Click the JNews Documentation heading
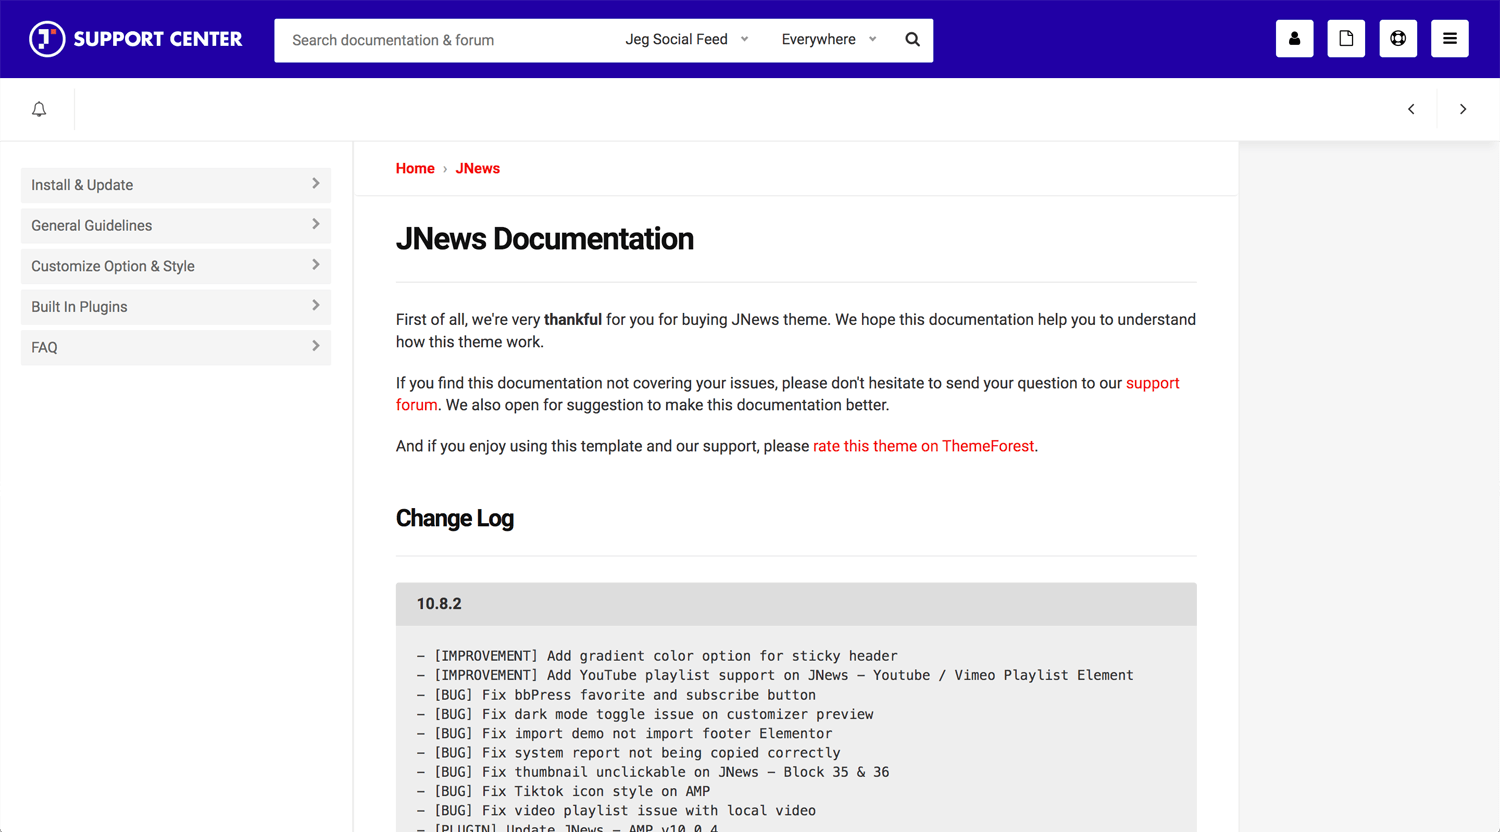Viewport: 1500px width, 832px height. (x=544, y=239)
